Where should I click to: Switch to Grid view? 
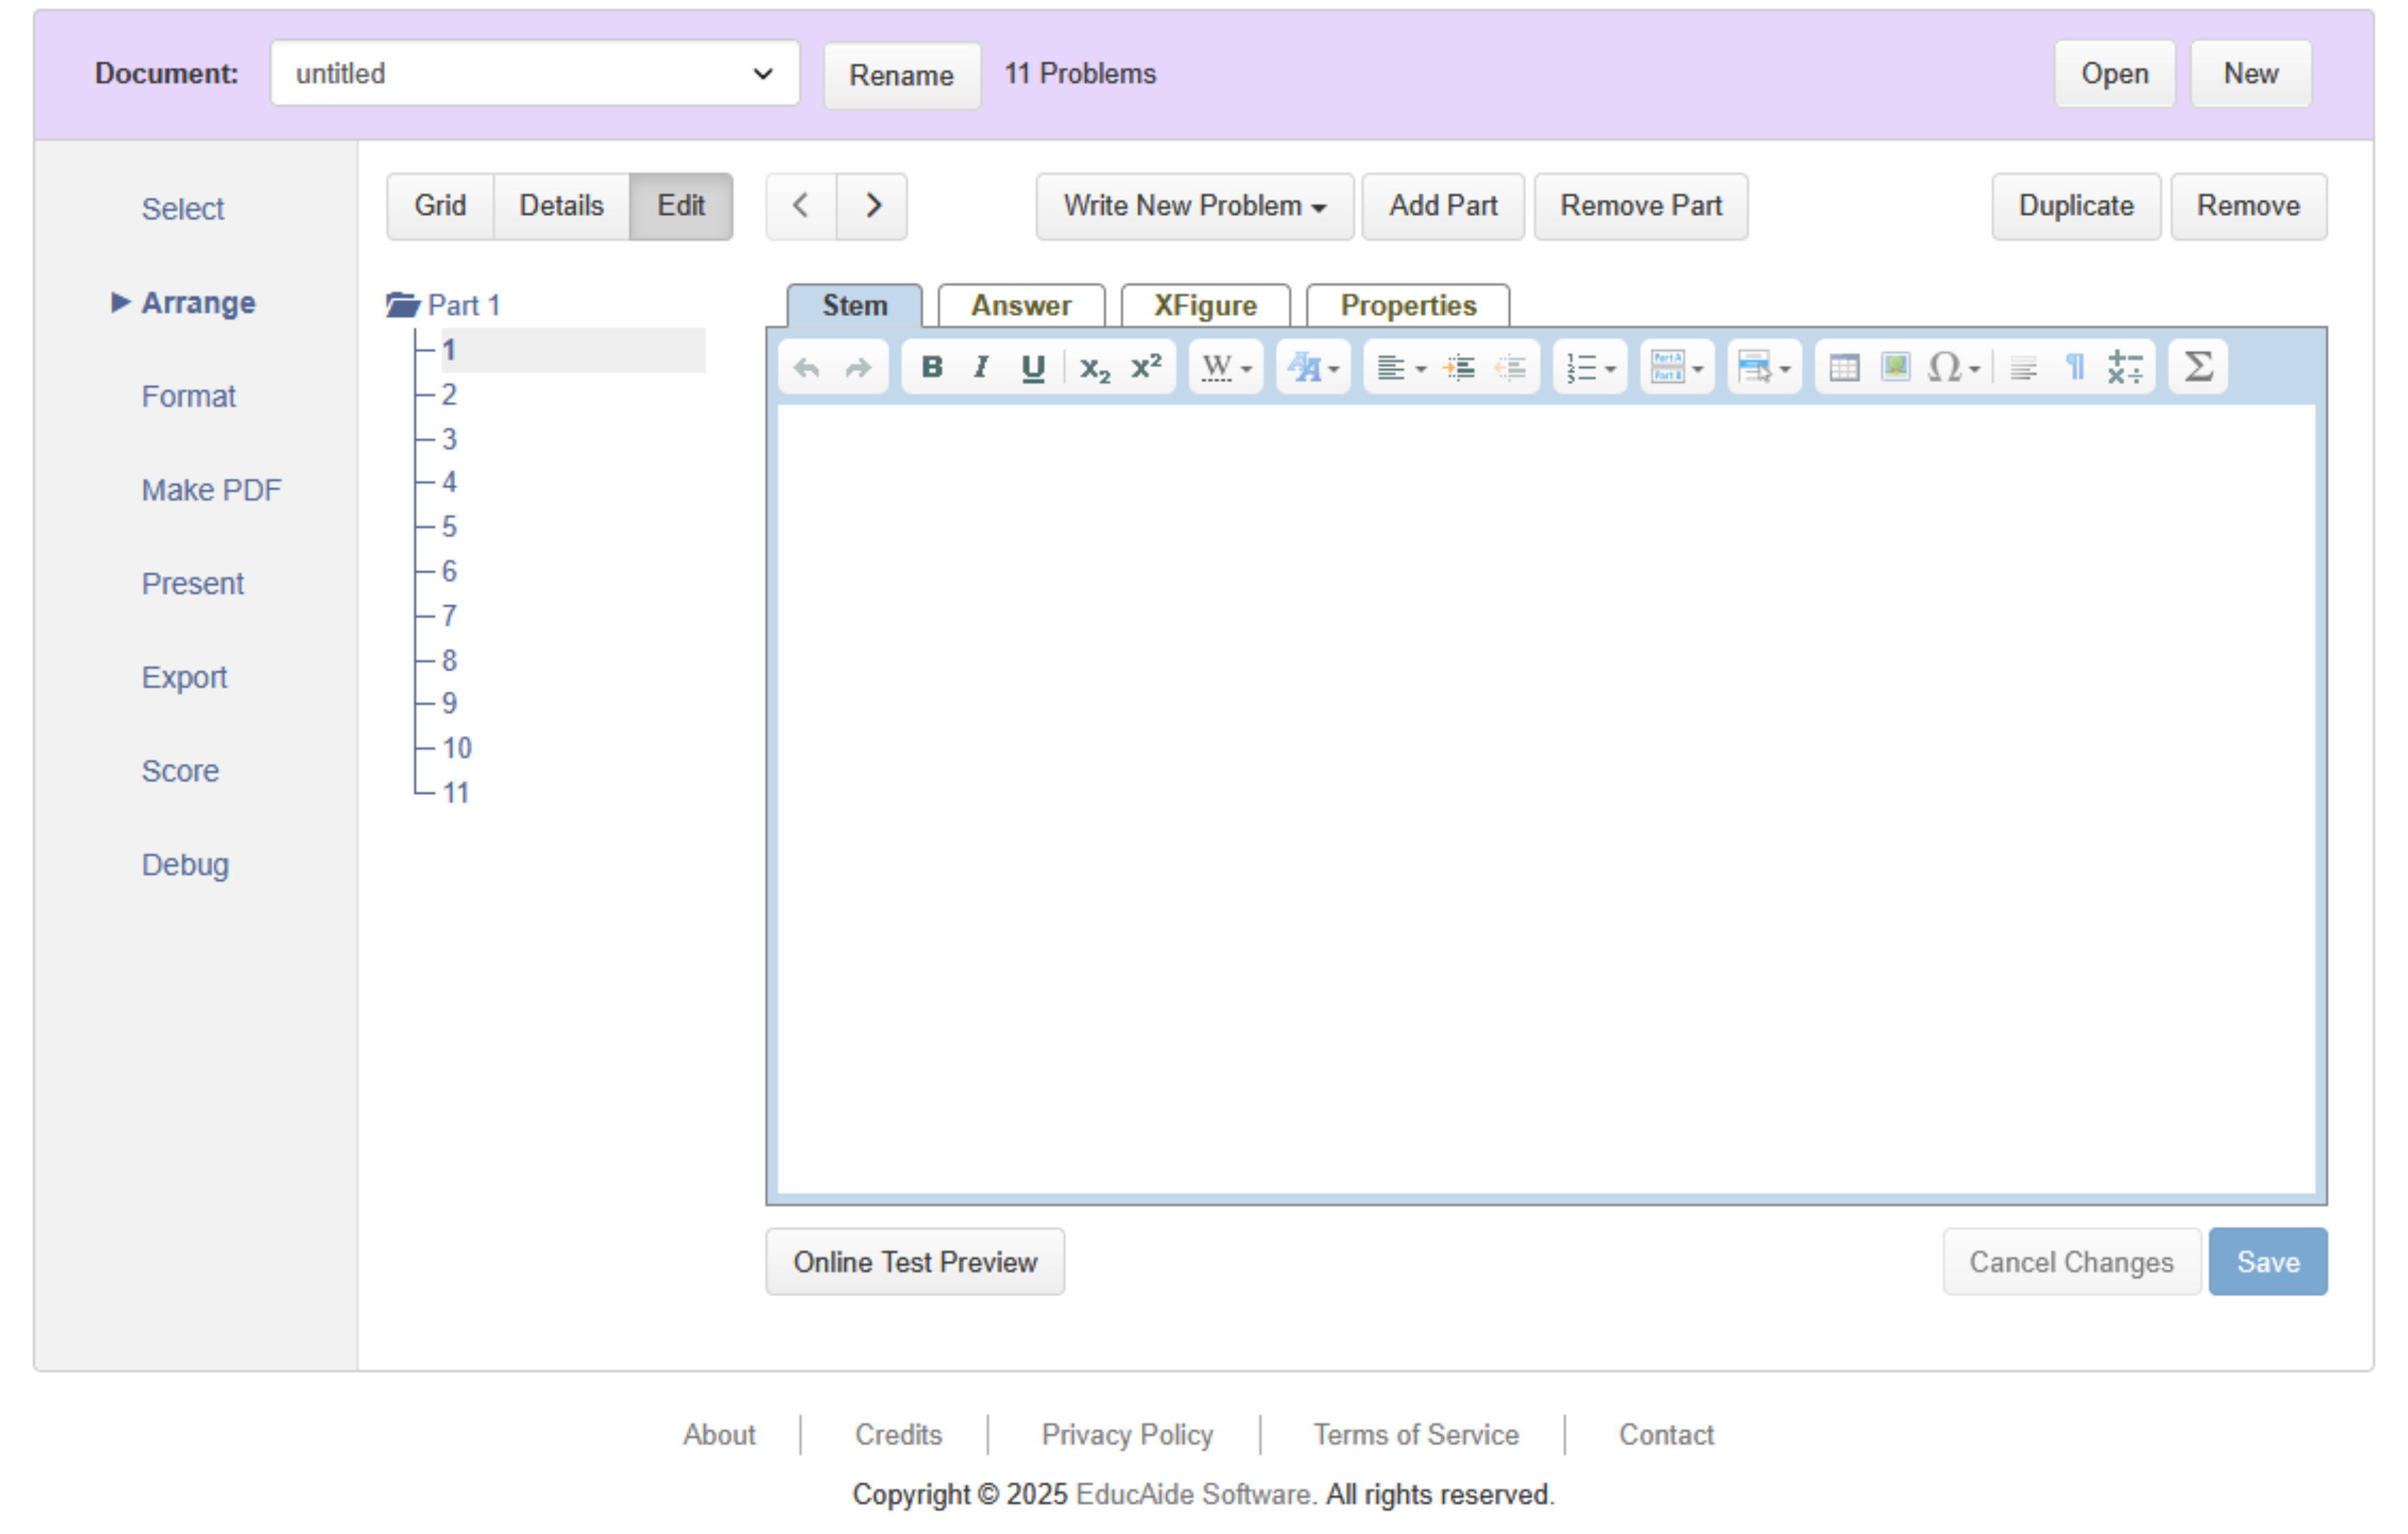click(441, 206)
